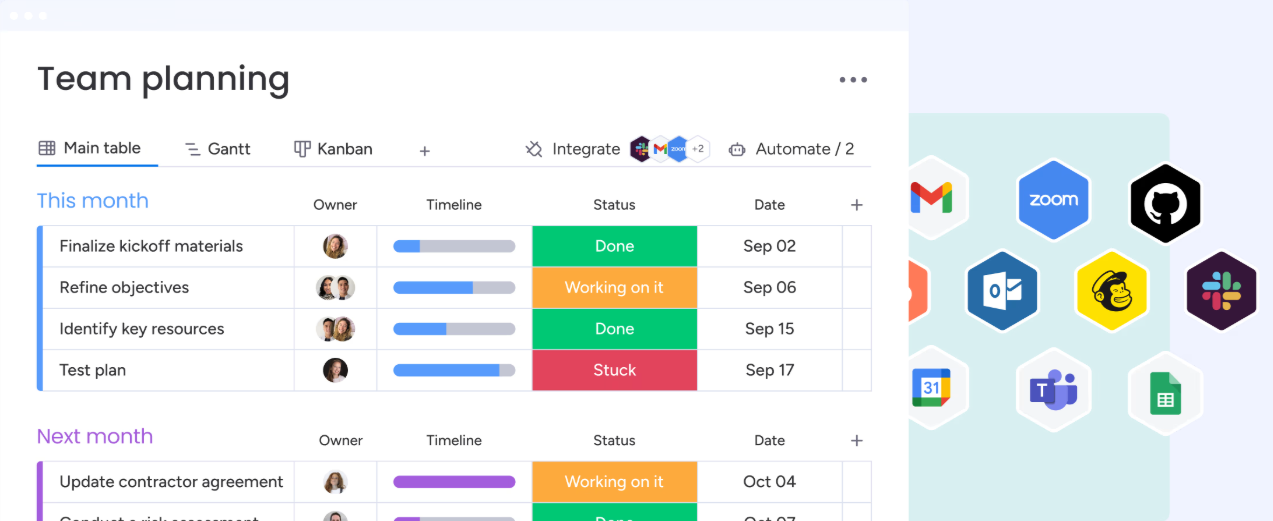Add a new board view with plus
This screenshot has height=521, width=1273.
tap(425, 151)
